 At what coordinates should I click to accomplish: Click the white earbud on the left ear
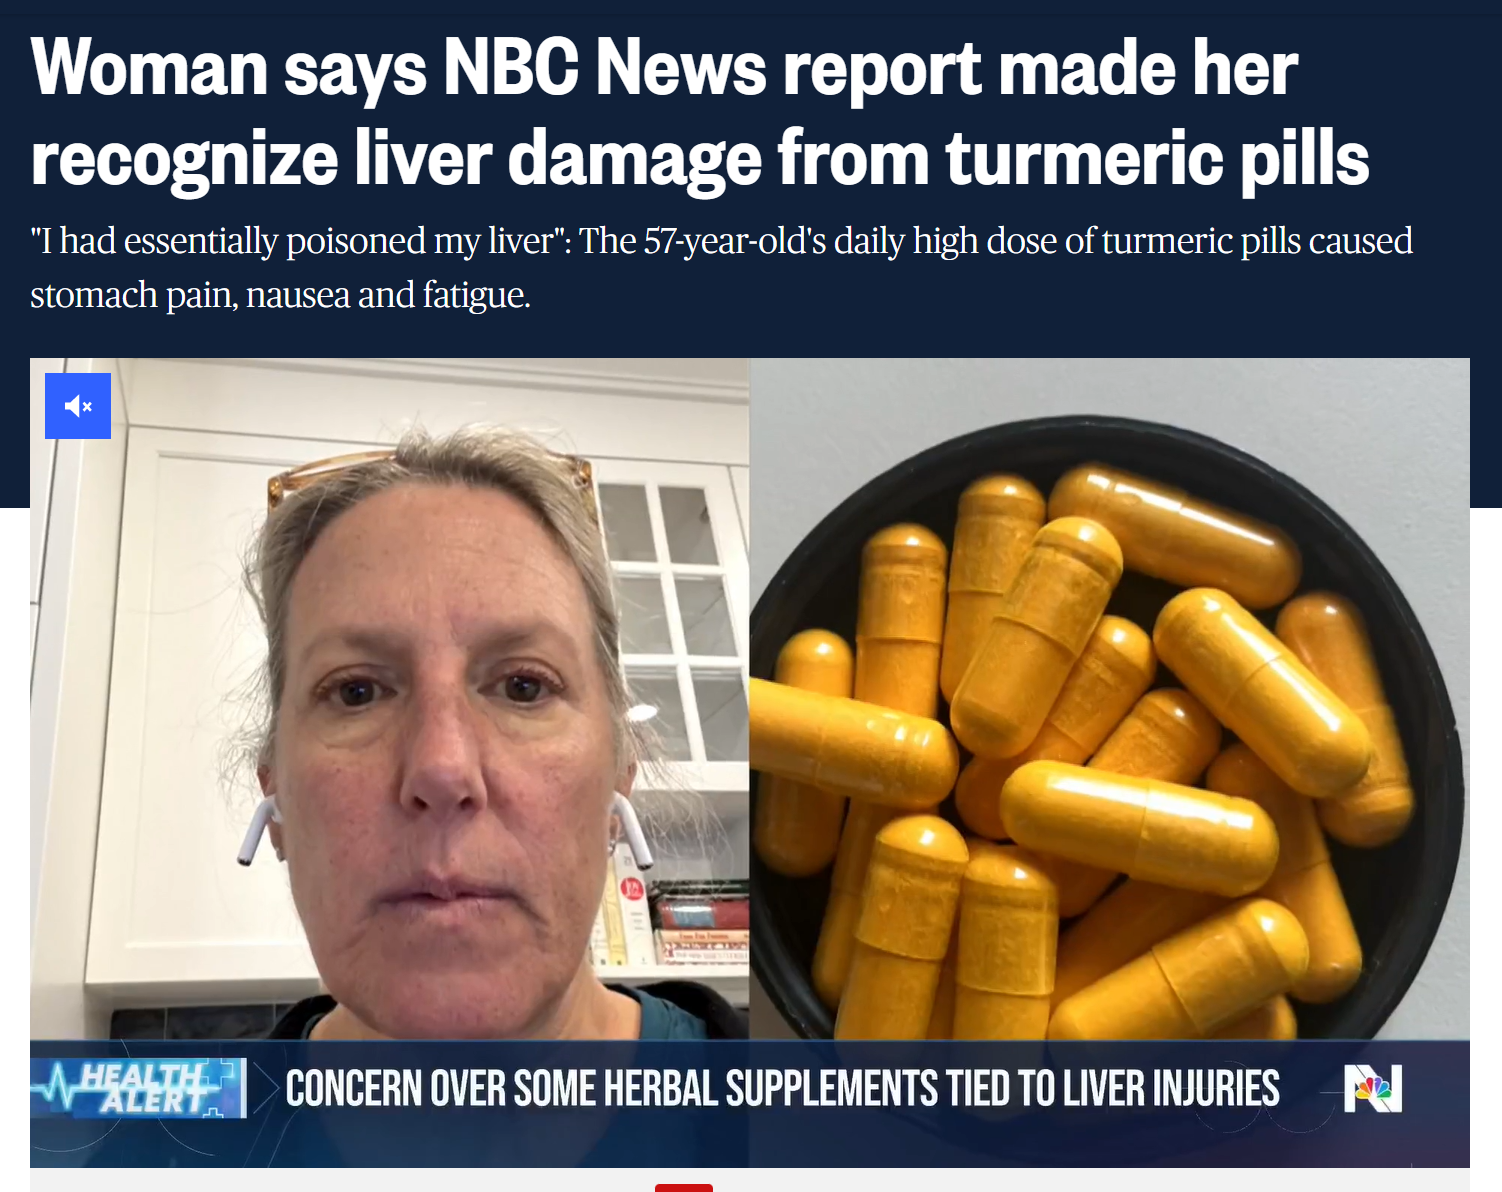(x=256, y=828)
